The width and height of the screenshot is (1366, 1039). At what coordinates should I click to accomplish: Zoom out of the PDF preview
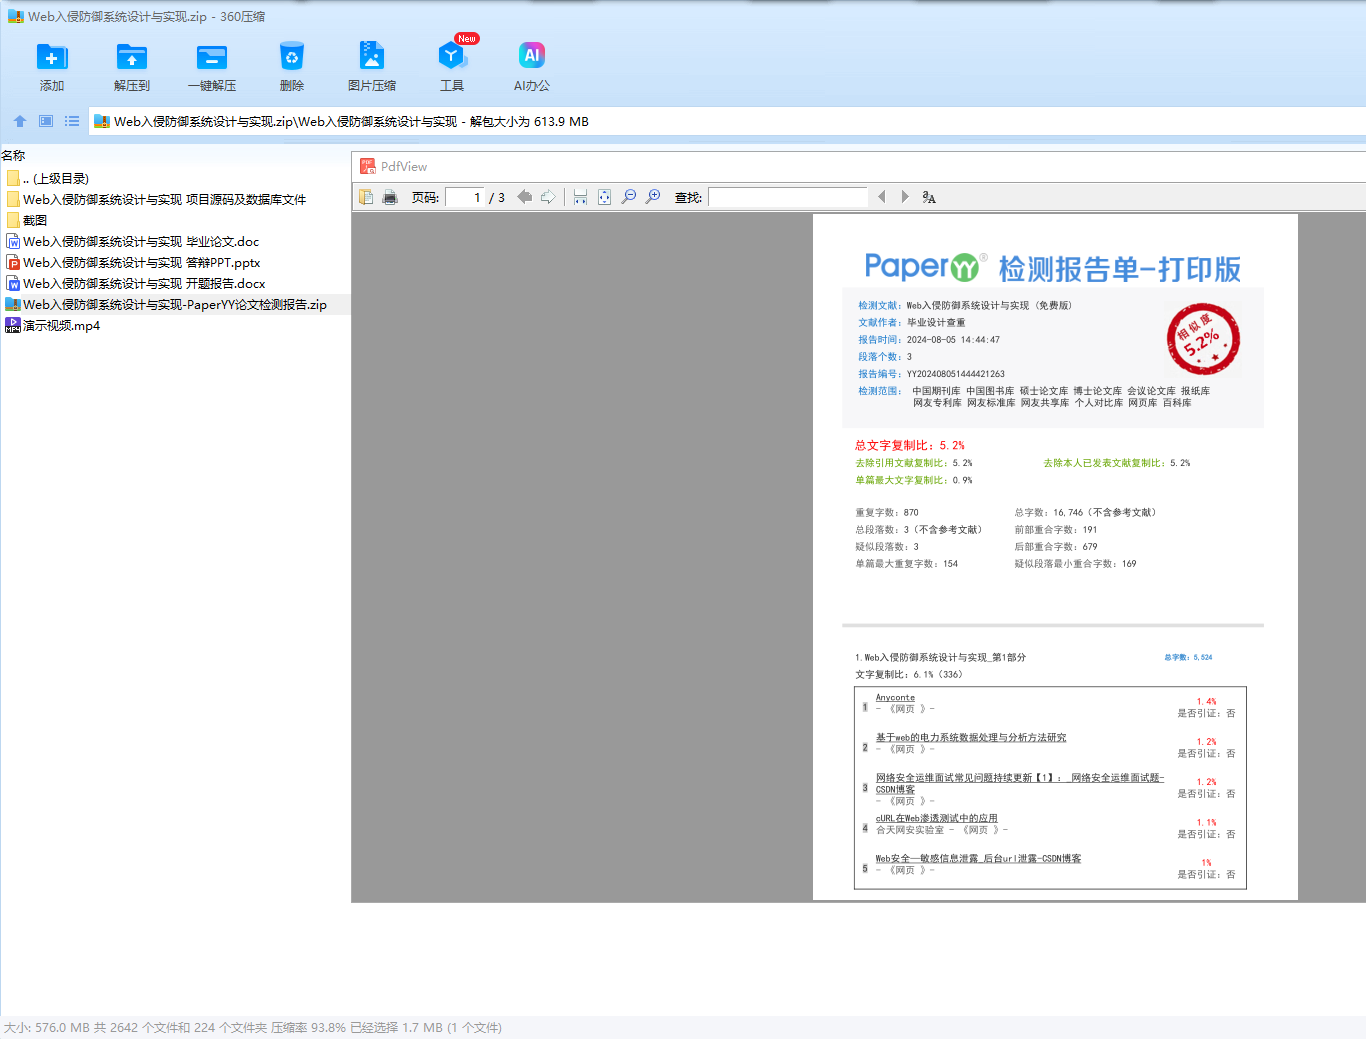(629, 197)
